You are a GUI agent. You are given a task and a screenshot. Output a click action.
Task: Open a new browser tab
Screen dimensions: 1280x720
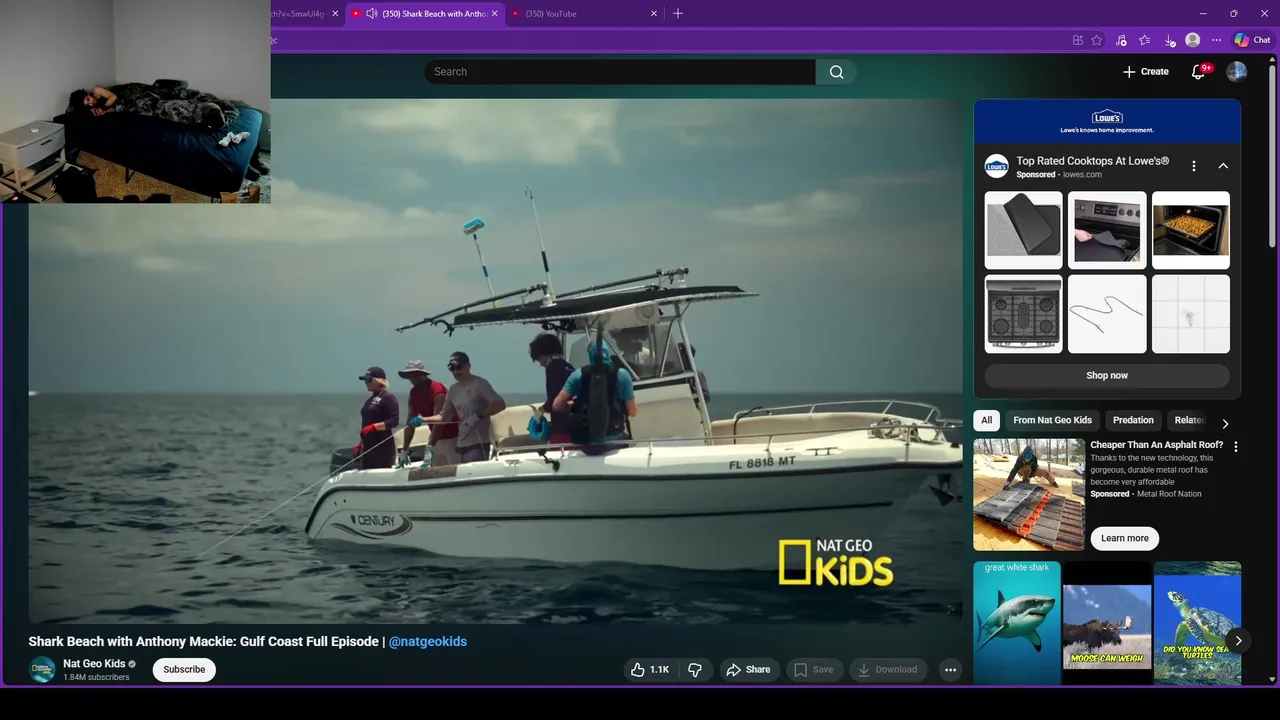click(678, 13)
